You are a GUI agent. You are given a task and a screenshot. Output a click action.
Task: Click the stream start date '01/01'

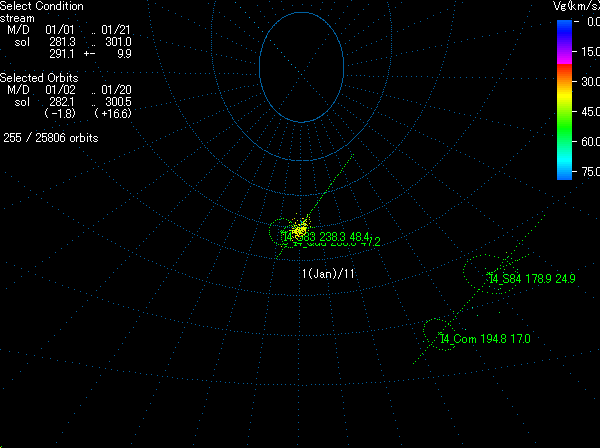tap(60, 30)
